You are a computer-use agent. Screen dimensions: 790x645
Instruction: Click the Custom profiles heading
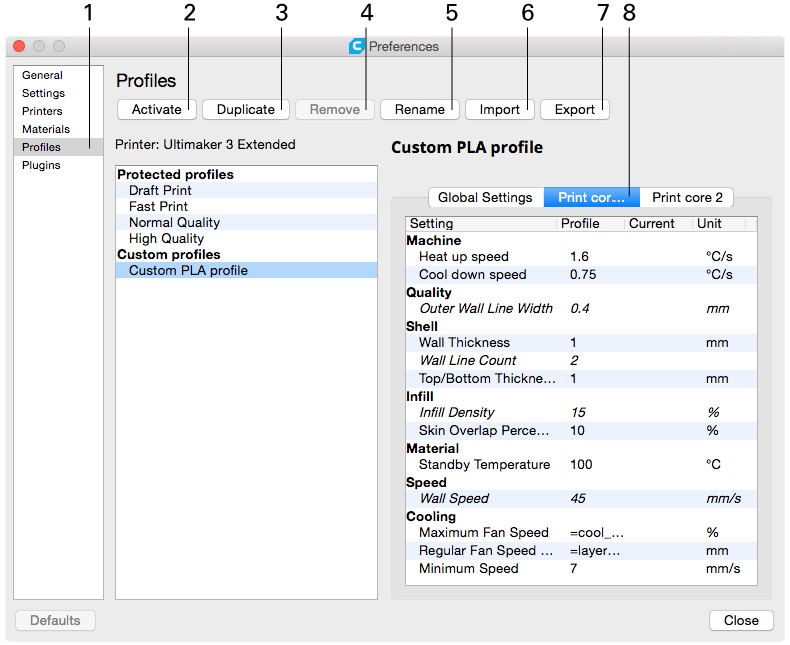coord(169,254)
